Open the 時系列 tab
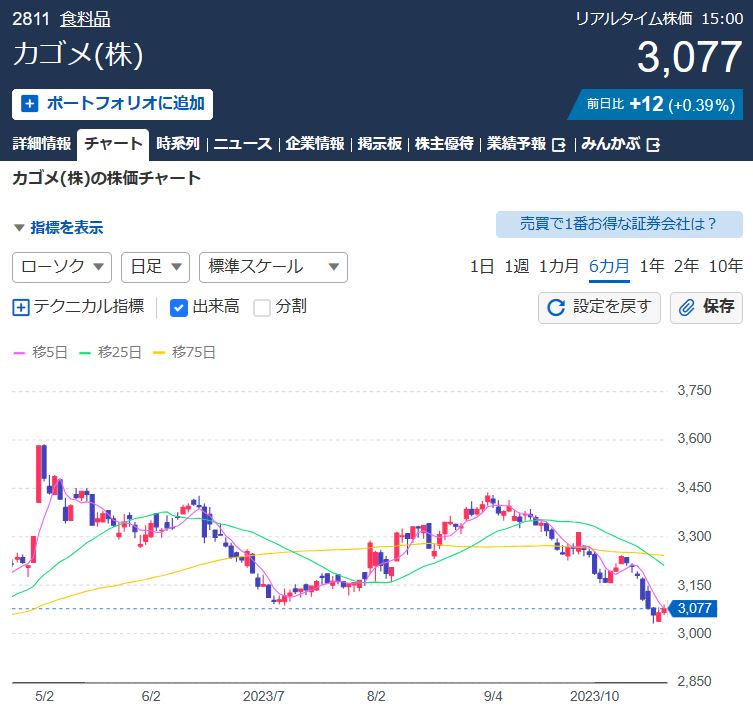Viewport: 753px width, 707px height. click(177, 144)
